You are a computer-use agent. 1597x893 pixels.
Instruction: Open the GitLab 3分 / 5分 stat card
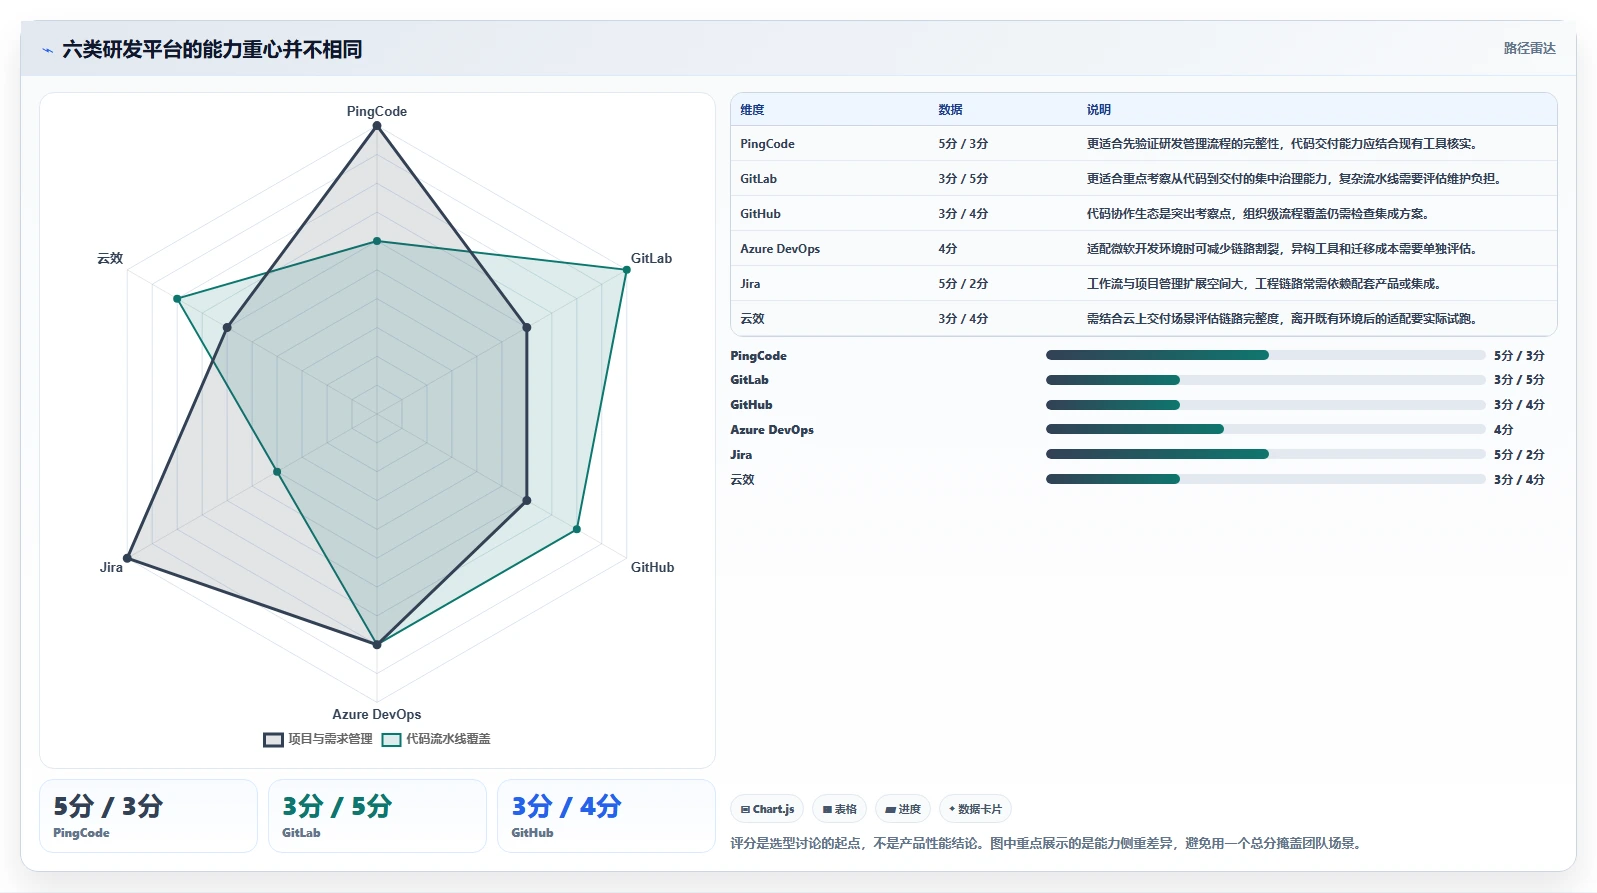(377, 816)
